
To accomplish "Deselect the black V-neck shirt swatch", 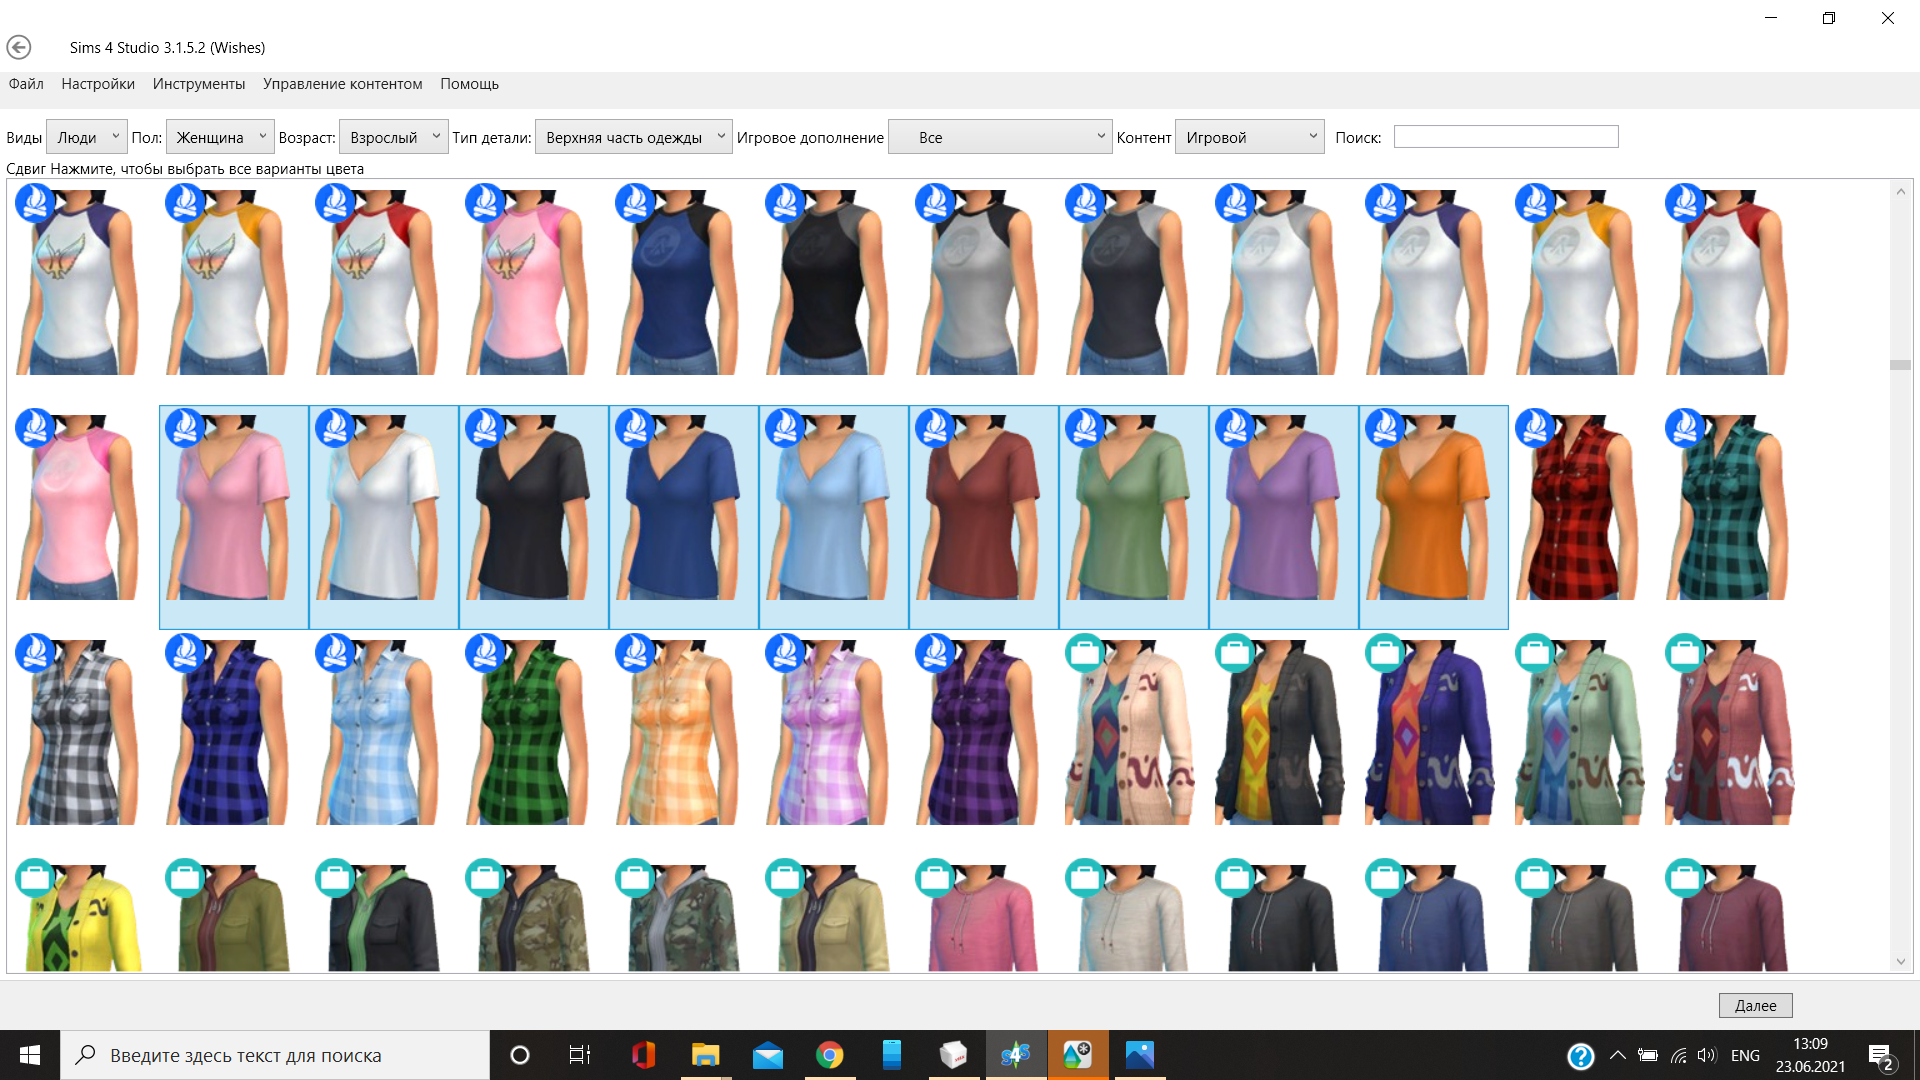I will pyautogui.click(x=534, y=516).
